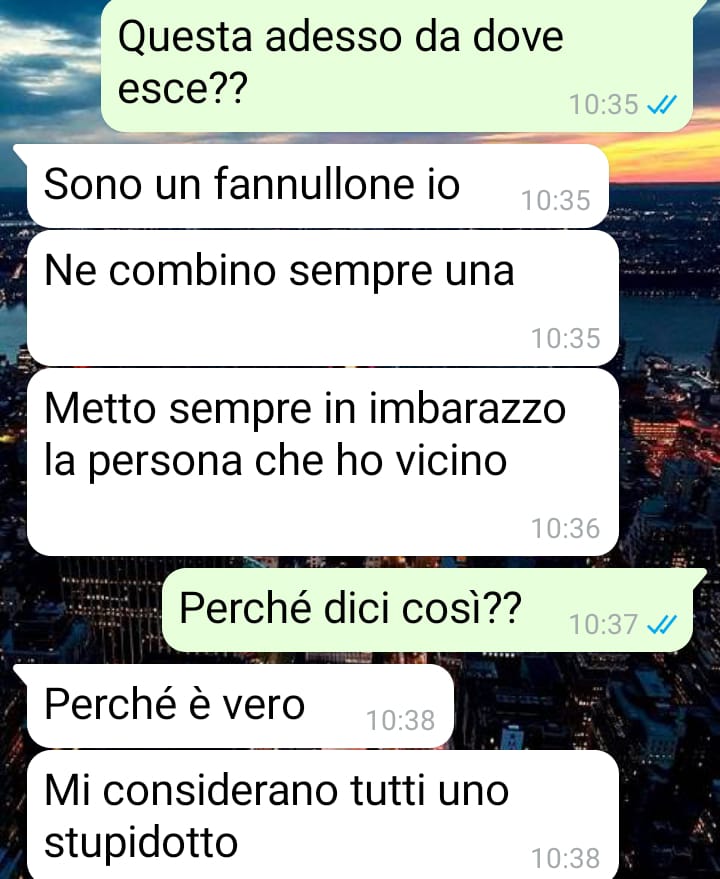Click the timestamp under 'stupidotto'
Image resolution: width=720 pixels, height=879 pixels.
point(565,859)
